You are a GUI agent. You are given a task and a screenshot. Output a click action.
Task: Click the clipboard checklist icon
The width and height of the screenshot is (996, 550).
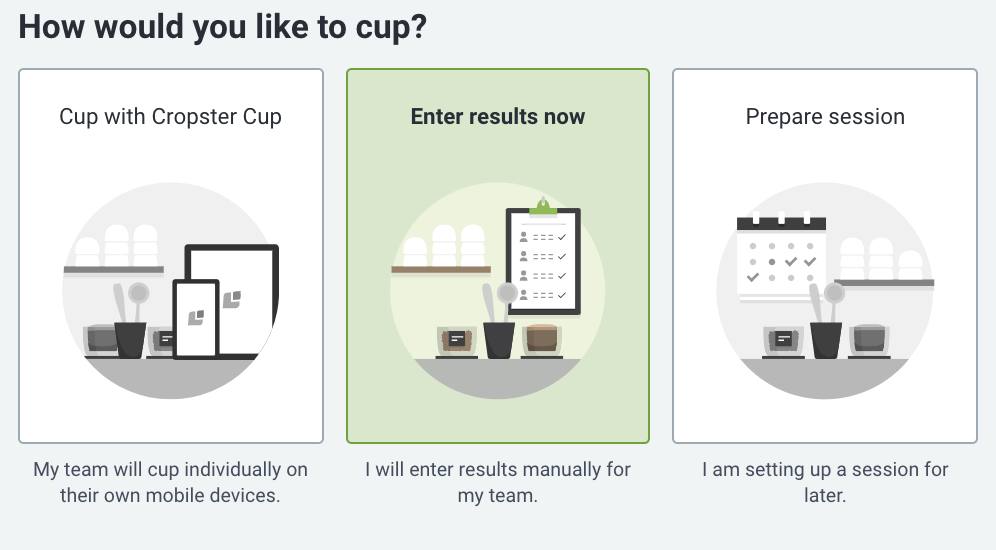[543, 257]
